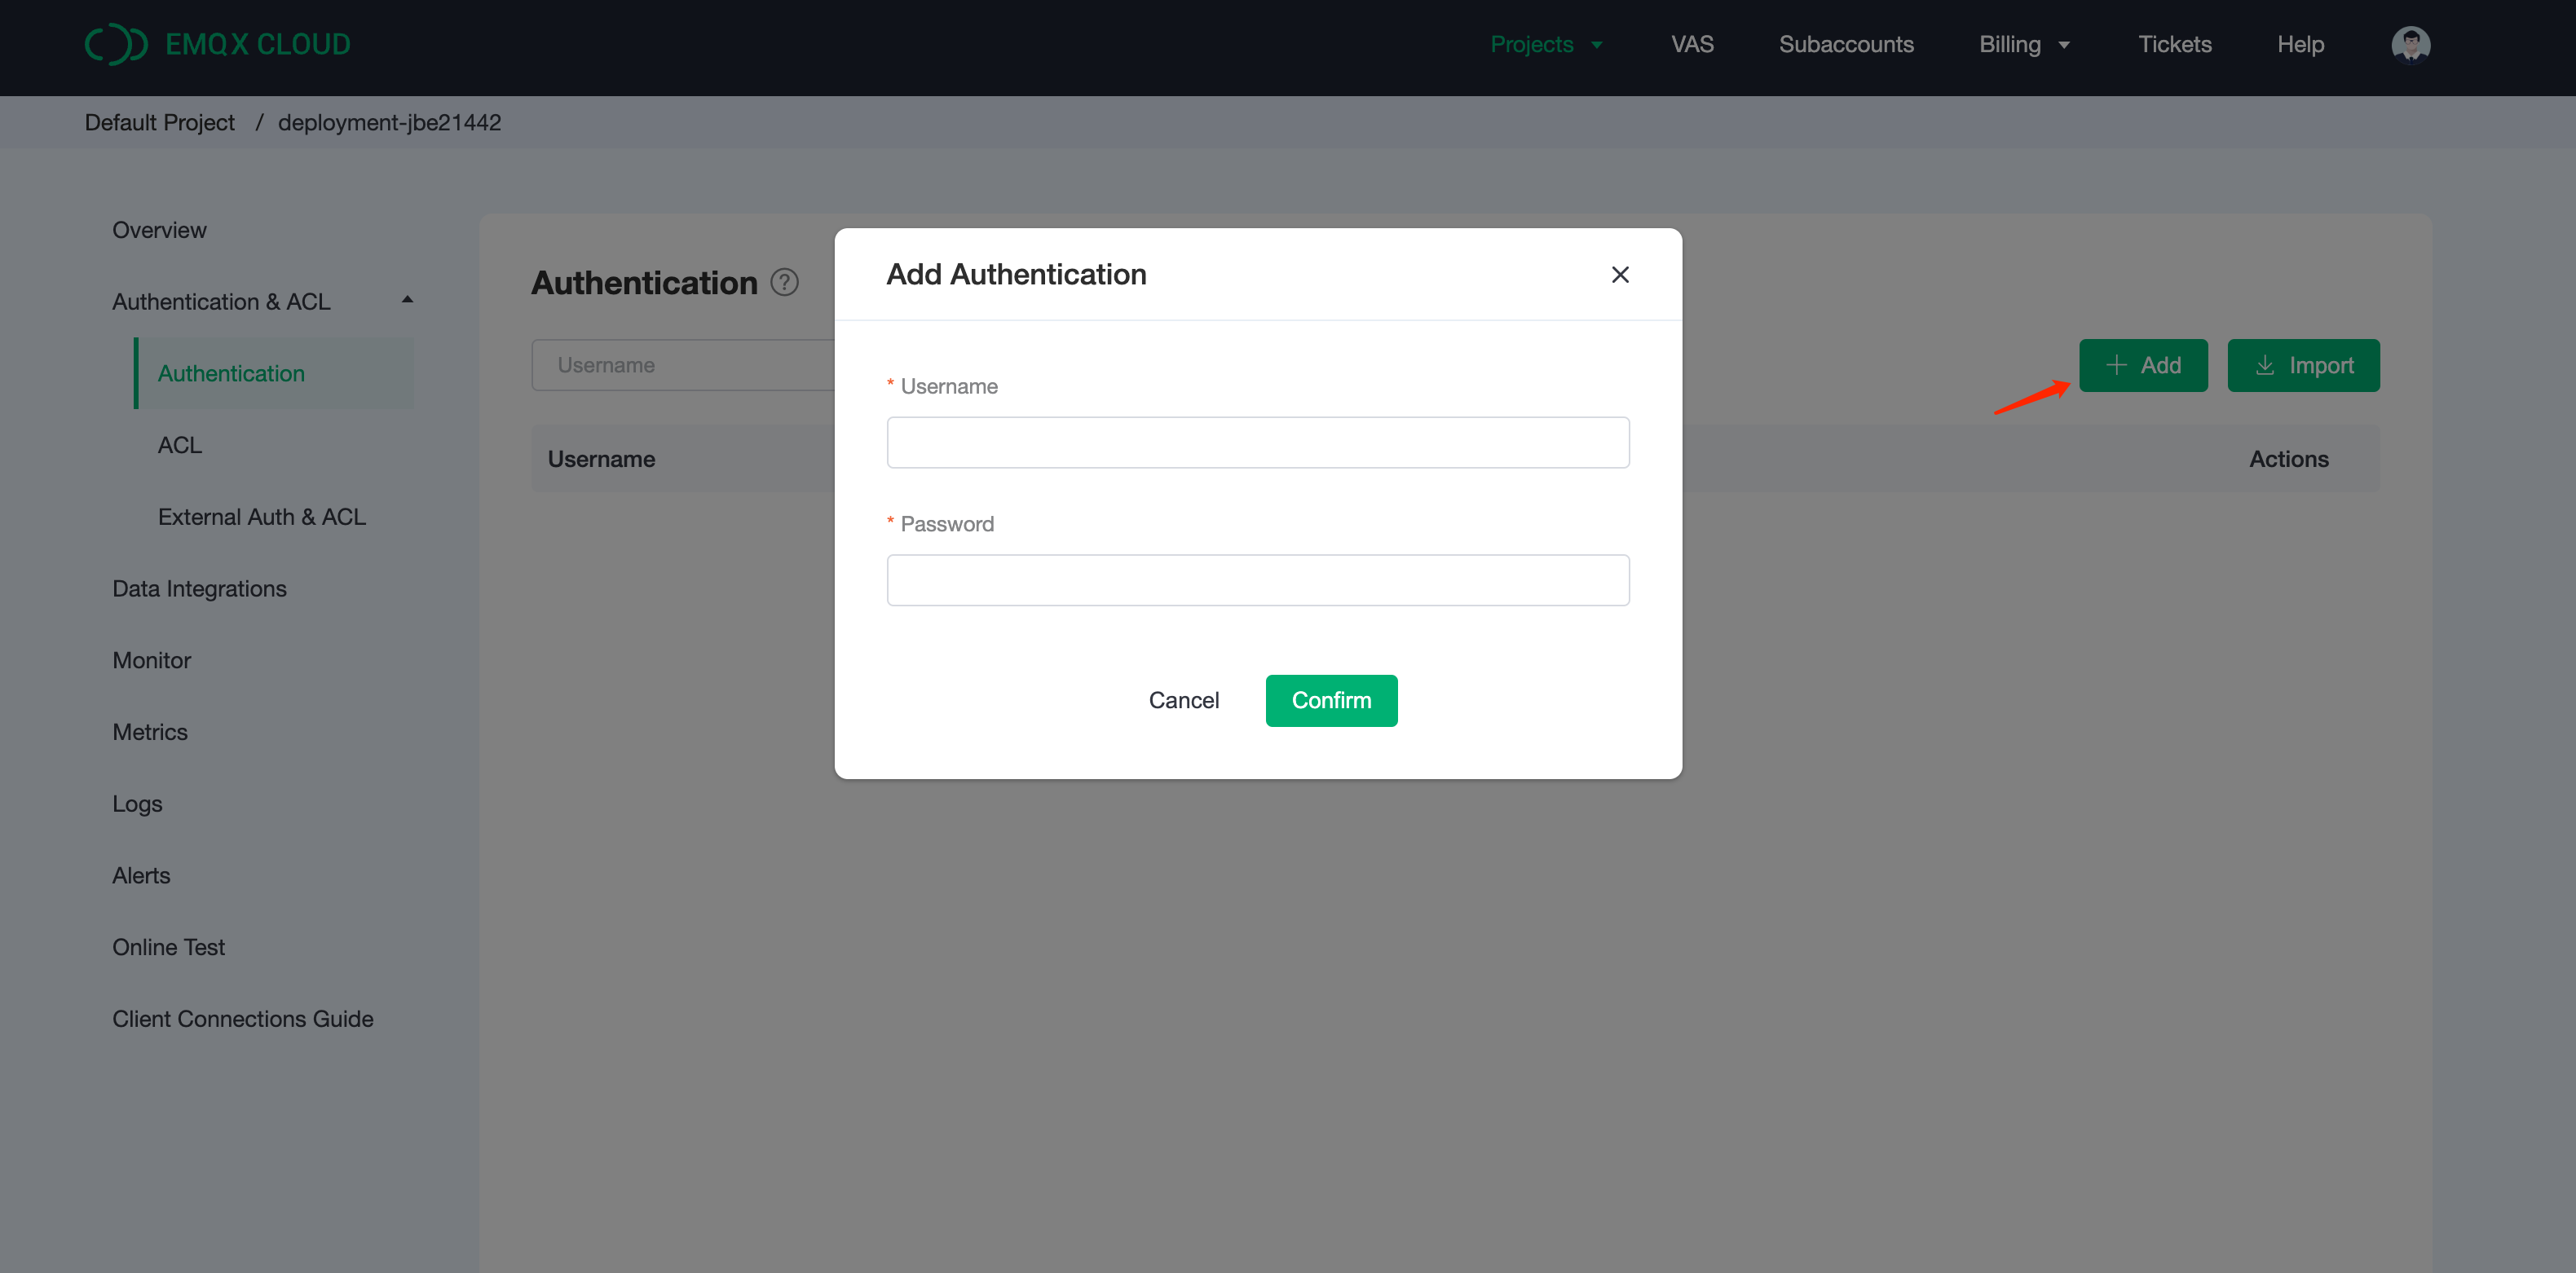Go to the Client Connections Guide
The width and height of the screenshot is (2576, 1273).
[x=242, y=1018]
